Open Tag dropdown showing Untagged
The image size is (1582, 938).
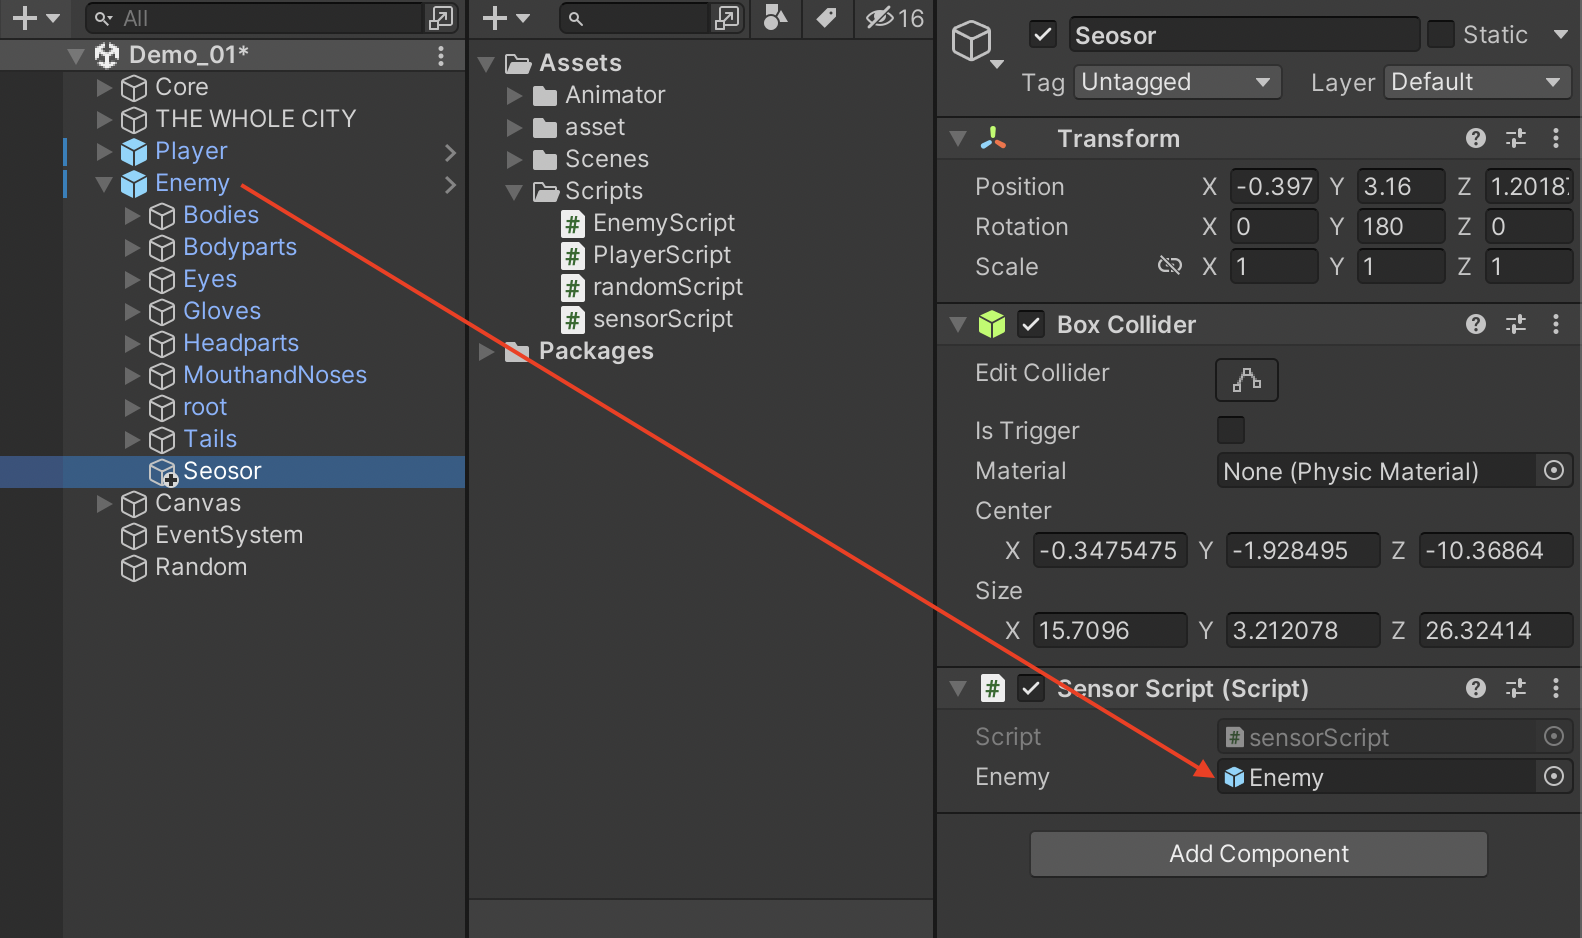pyautogui.click(x=1178, y=82)
